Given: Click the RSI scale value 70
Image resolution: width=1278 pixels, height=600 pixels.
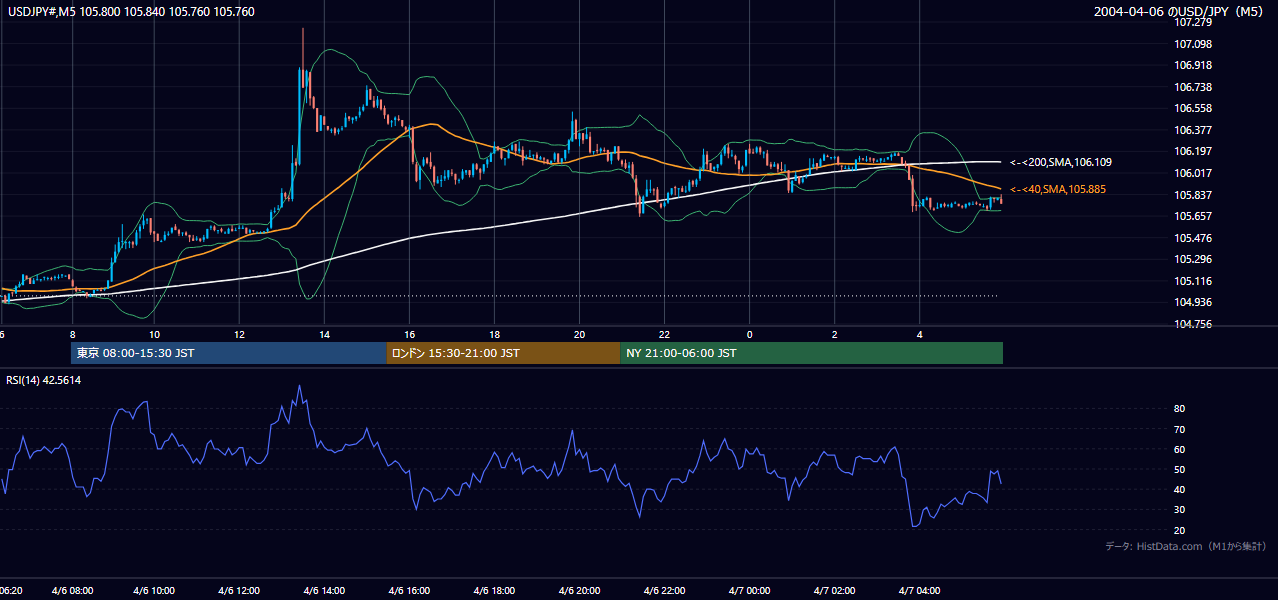Looking at the screenshot, I should (1179, 429).
